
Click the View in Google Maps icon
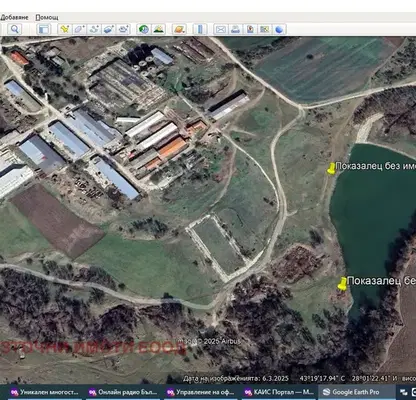click(x=265, y=29)
